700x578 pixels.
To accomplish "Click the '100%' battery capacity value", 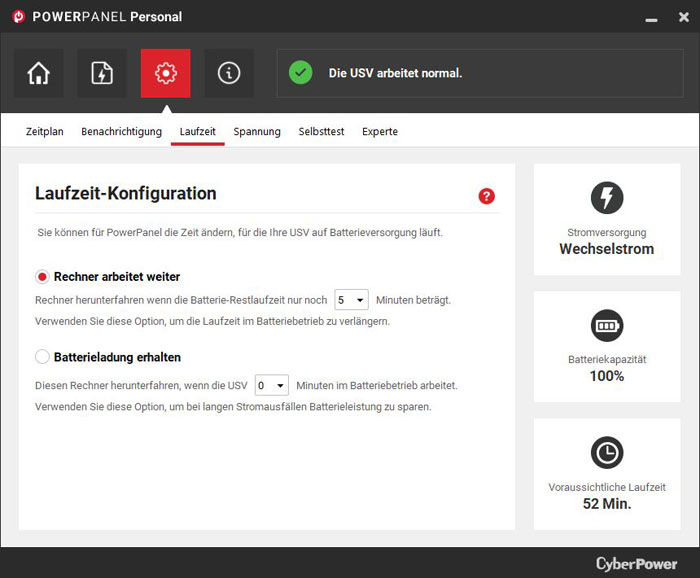I will 607,376.
